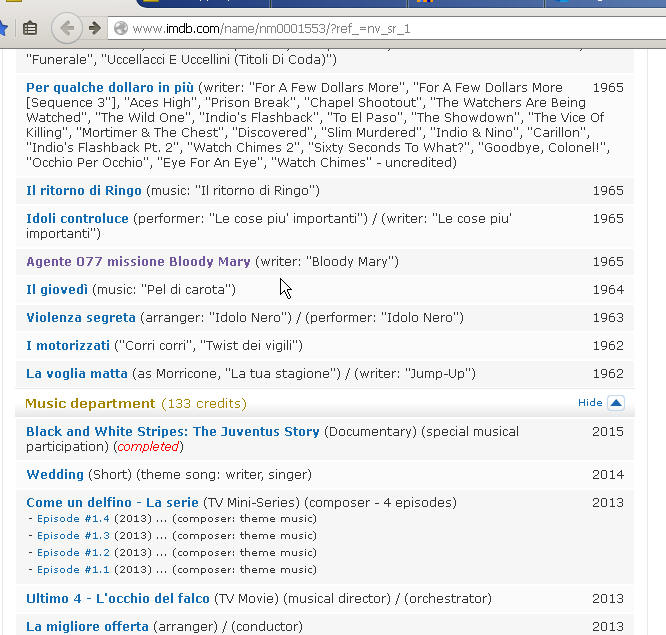Open the Wedding short link
The width and height of the screenshot is (666, 635).
pos(55,474)
